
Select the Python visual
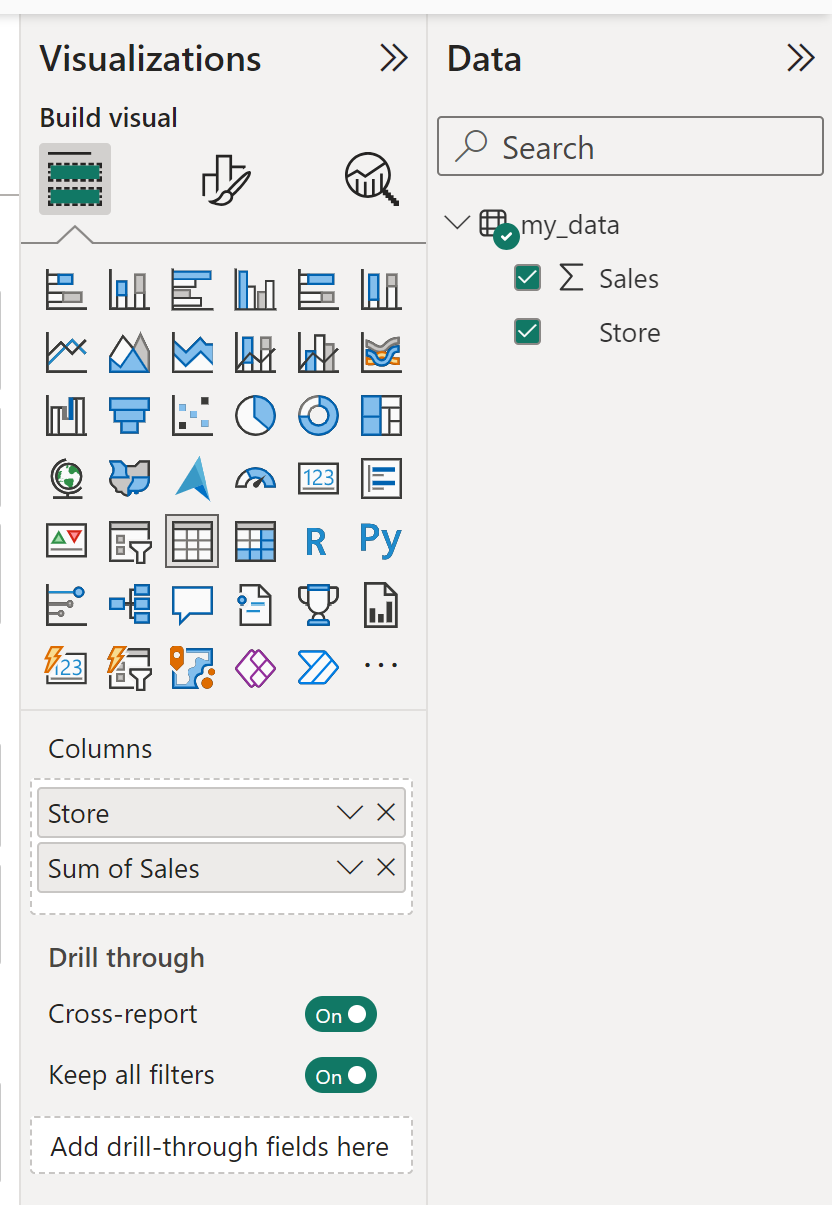(381, 540)
